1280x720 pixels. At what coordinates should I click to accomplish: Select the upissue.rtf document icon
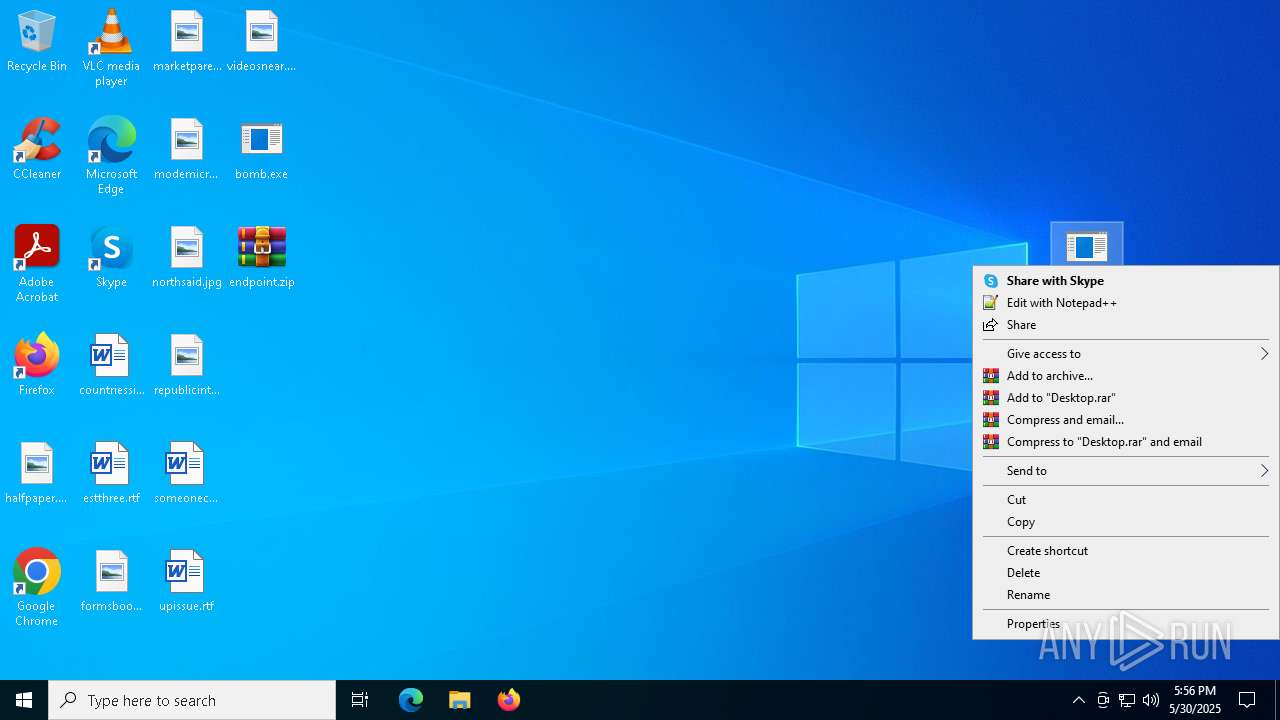187,582
